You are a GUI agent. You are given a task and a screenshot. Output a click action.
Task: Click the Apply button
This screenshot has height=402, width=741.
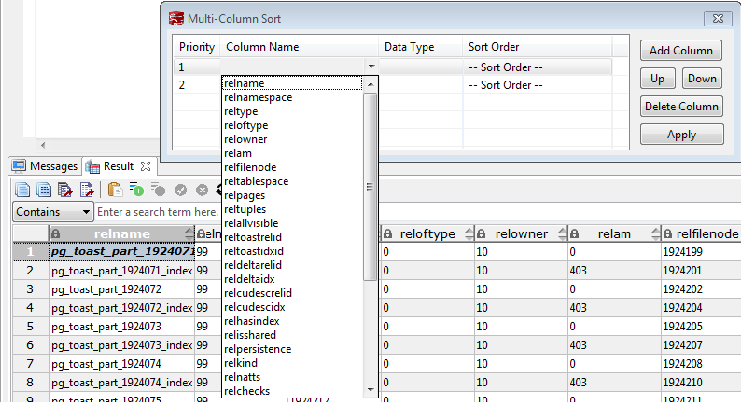pyautogui.click(x=681, y=135)
